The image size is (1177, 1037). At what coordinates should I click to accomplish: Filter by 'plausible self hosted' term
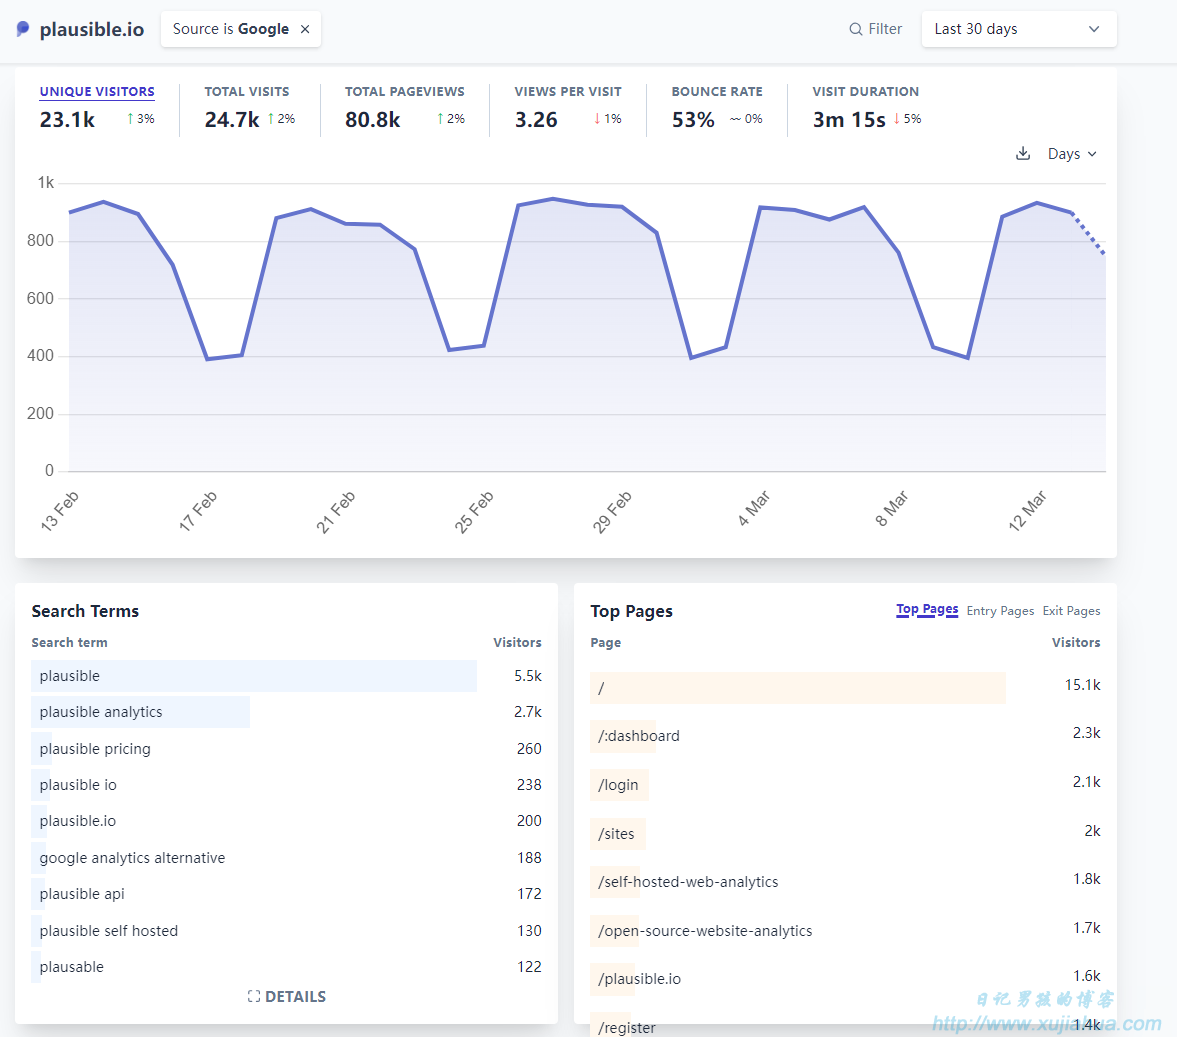coord(286,930)
